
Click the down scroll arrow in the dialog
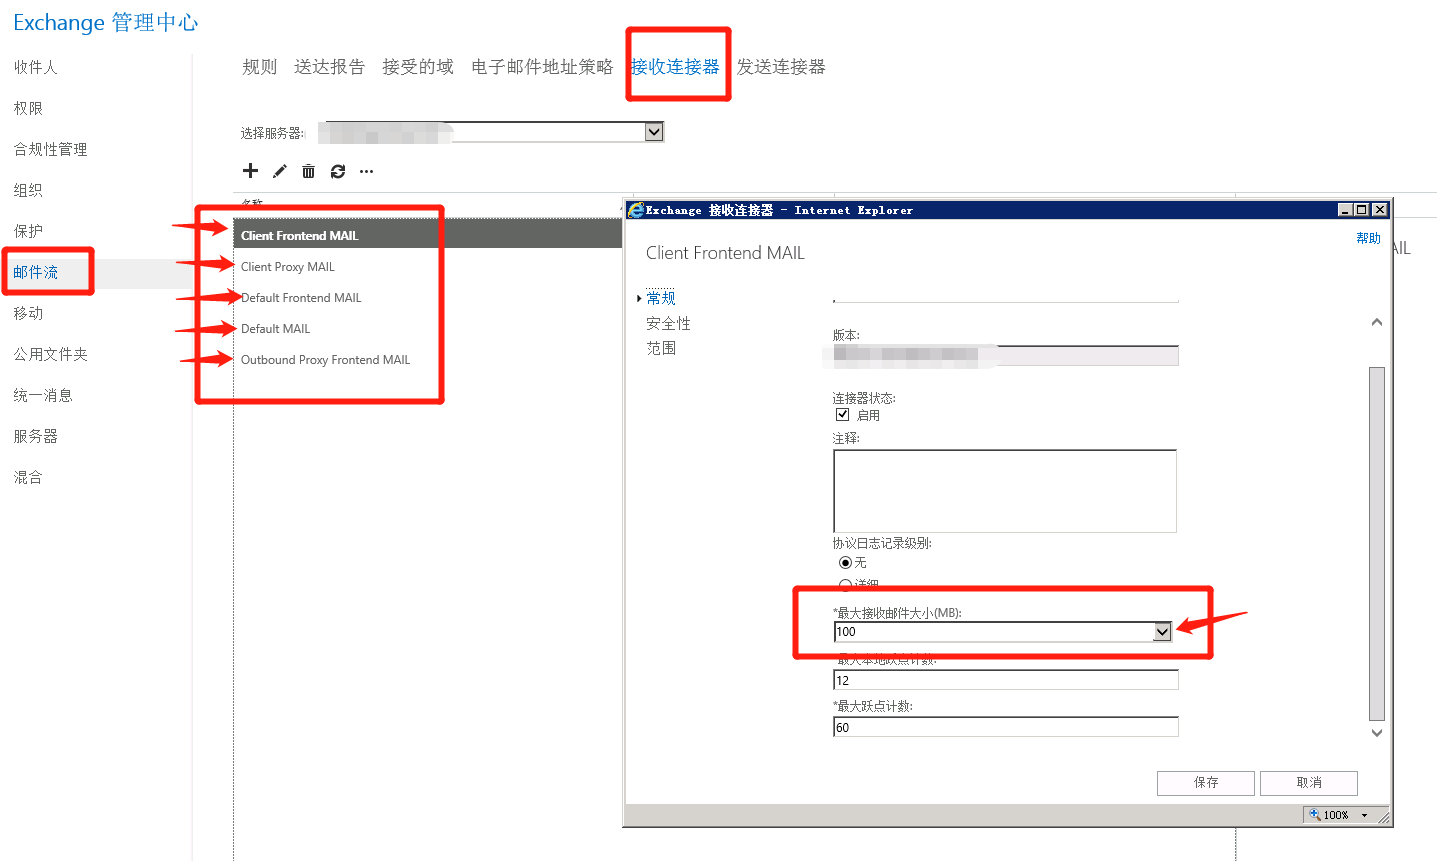point(1376,732)
